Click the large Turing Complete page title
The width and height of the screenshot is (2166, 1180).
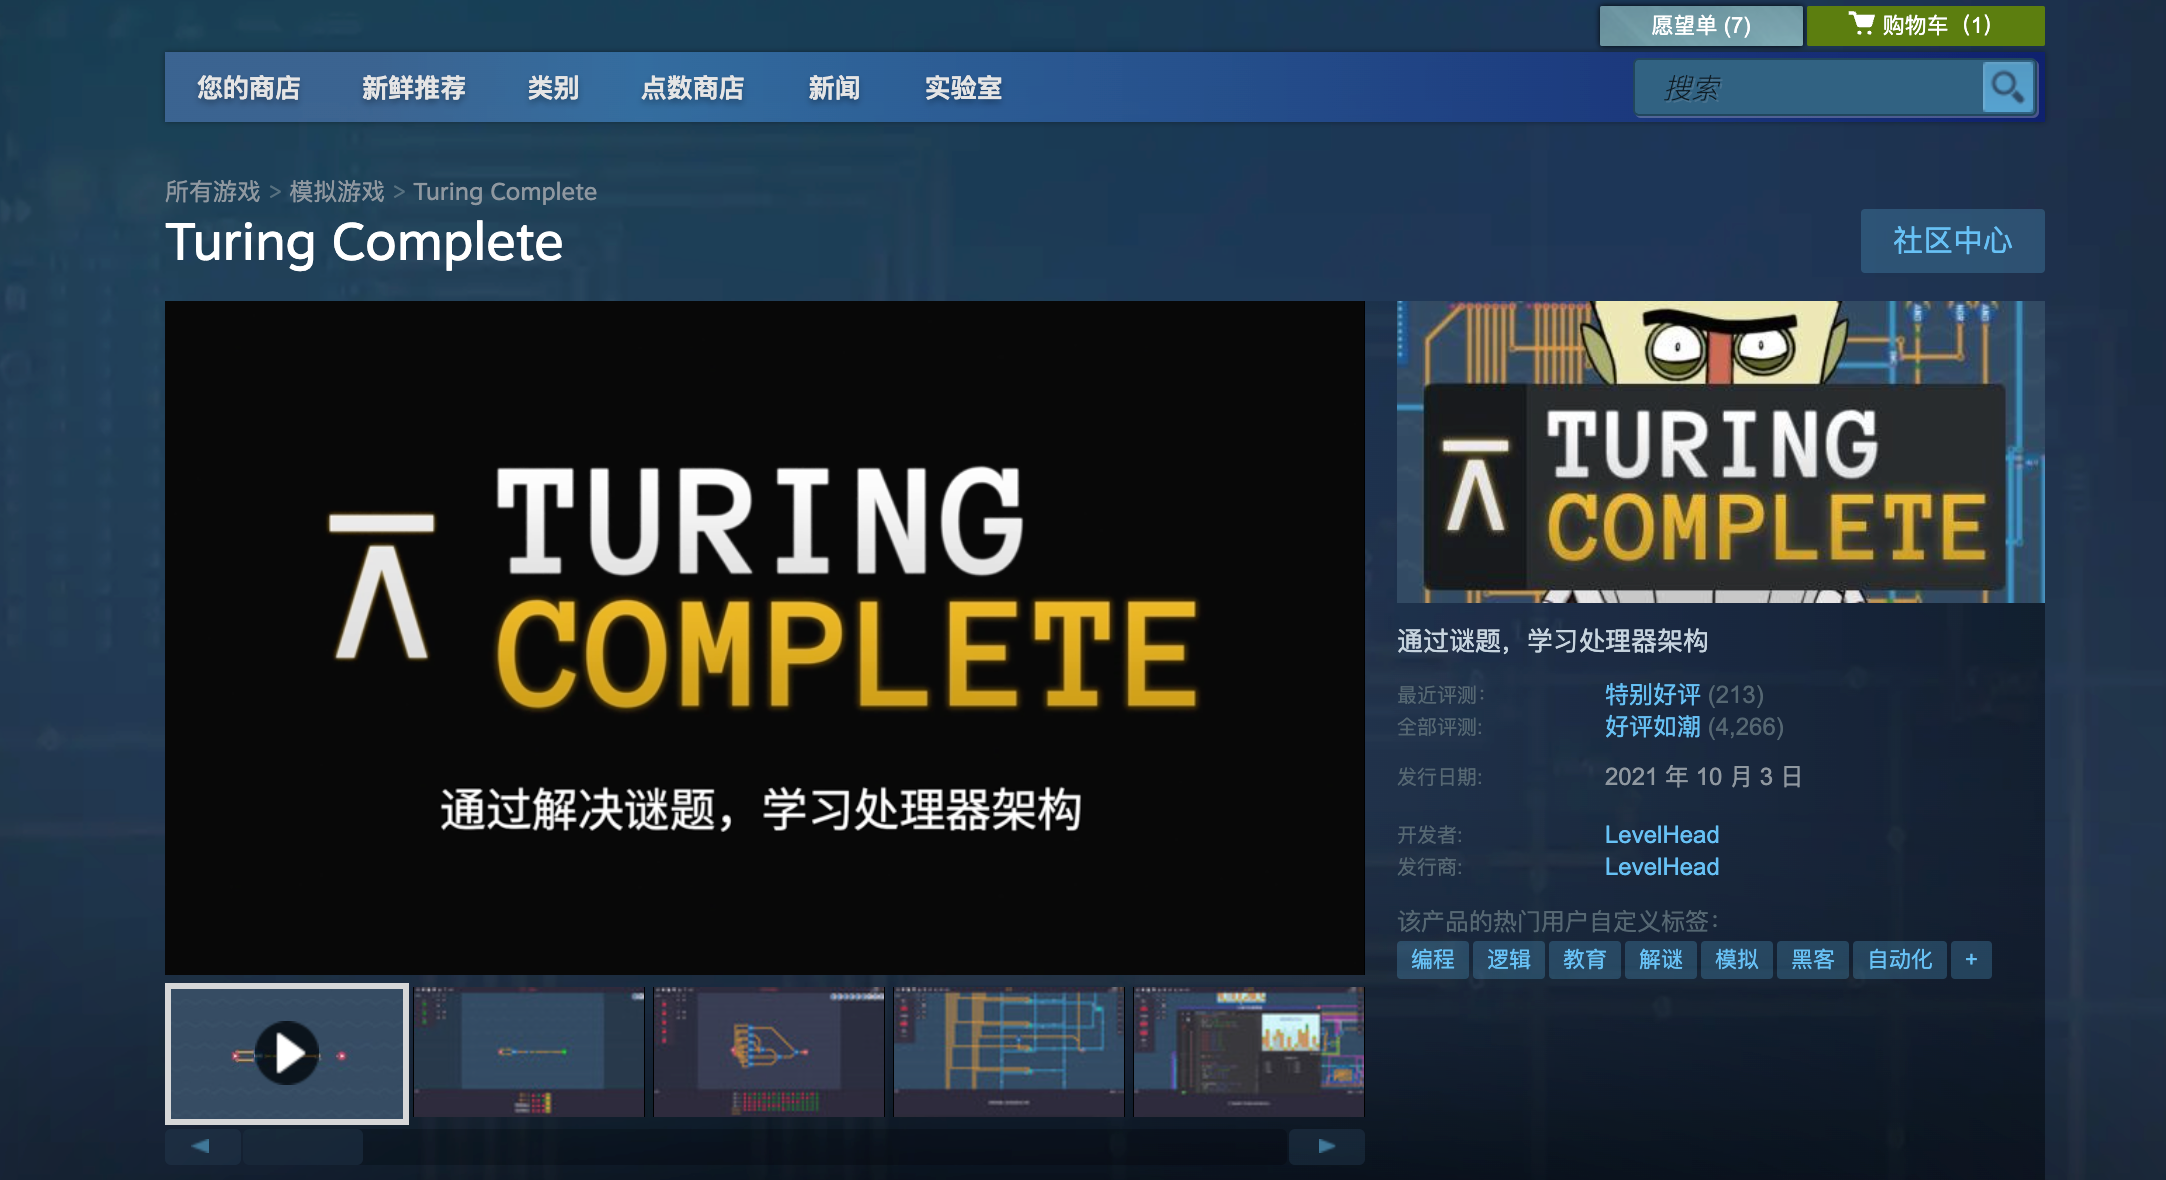click(364, 243)
